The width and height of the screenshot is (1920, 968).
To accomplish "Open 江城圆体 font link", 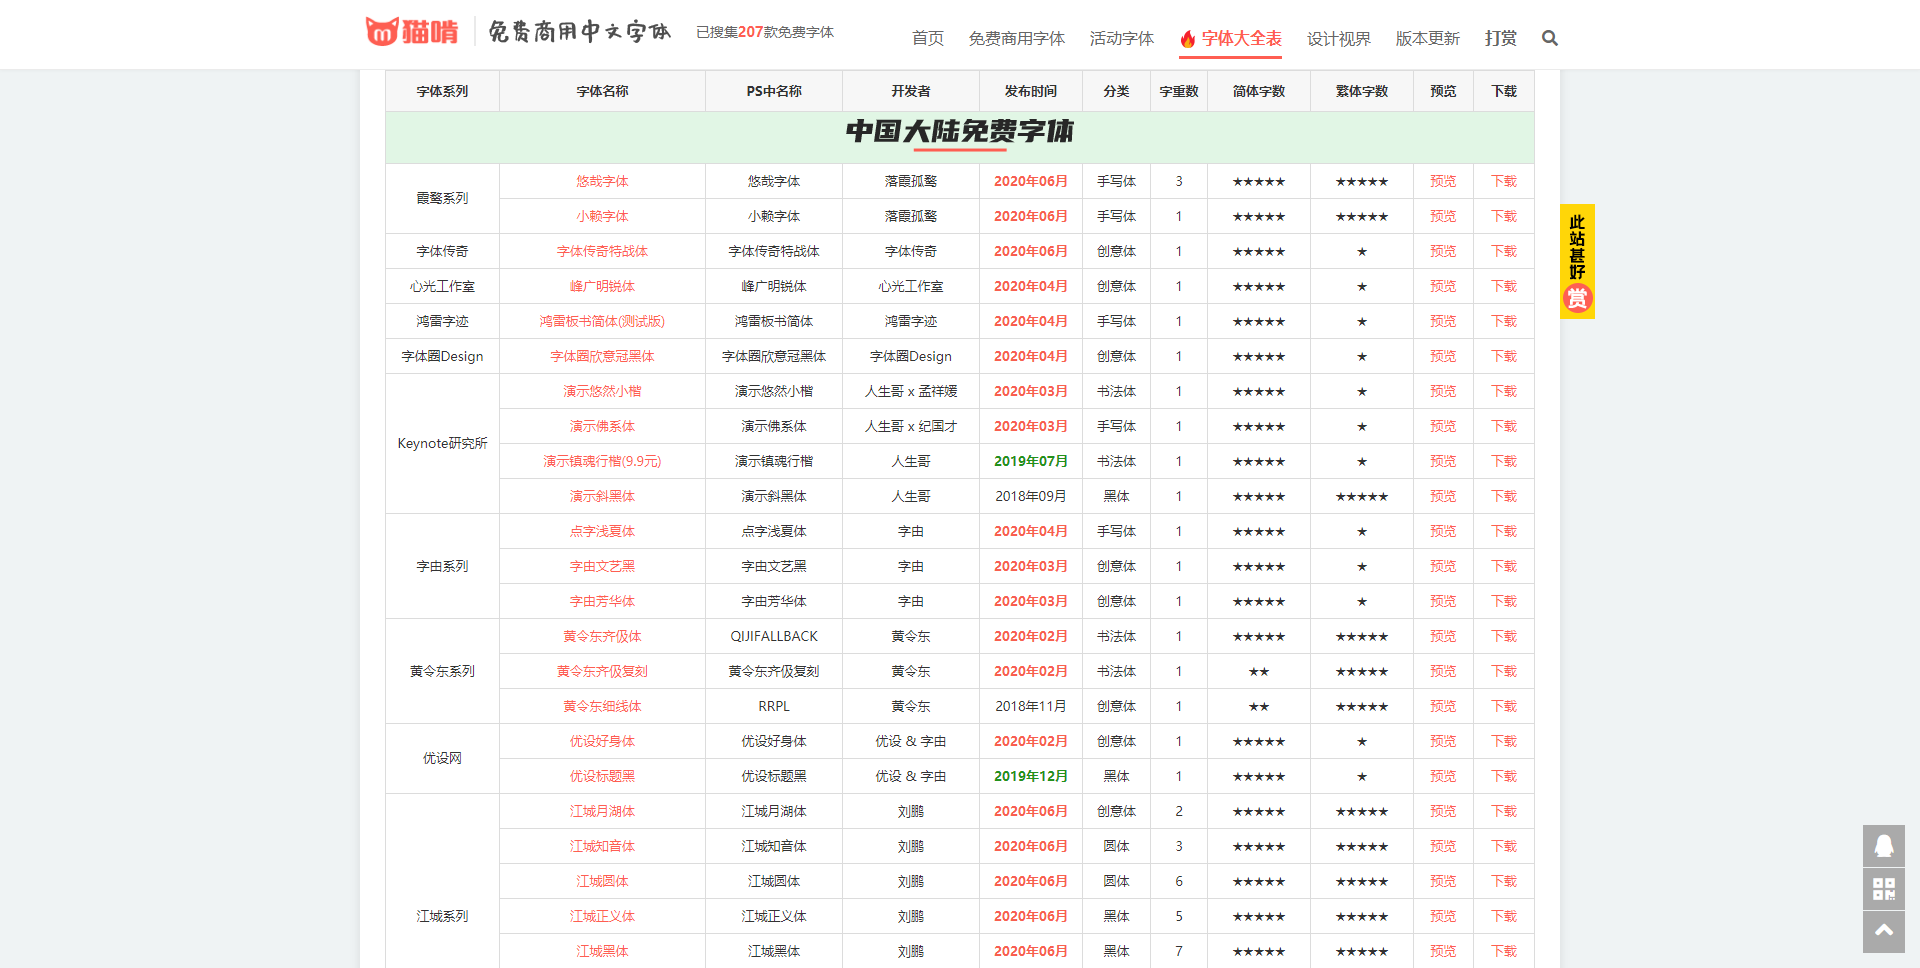I will point(602,881).
